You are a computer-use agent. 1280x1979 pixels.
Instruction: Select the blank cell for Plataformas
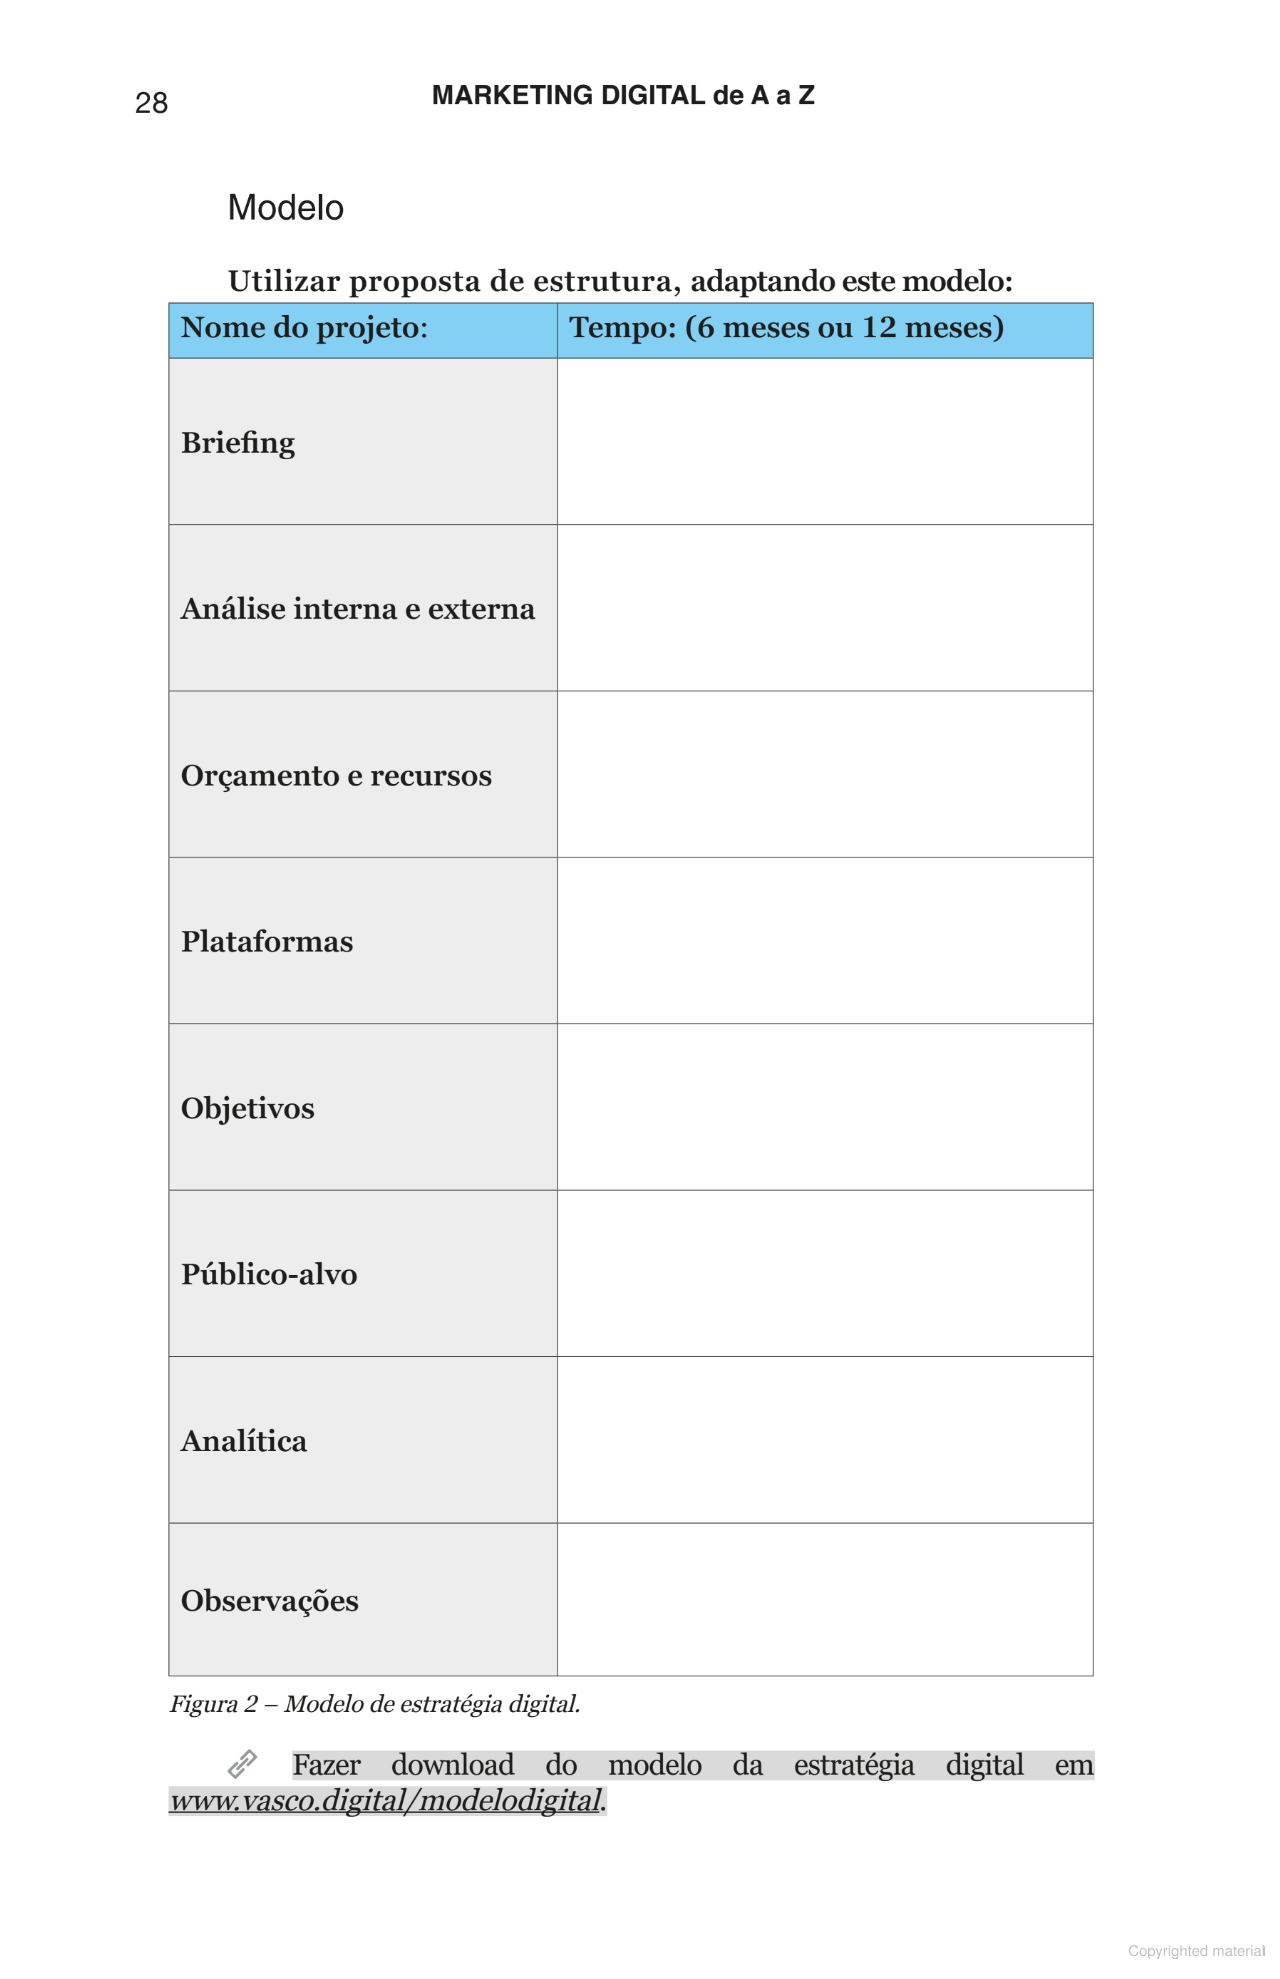pos(824,941)
